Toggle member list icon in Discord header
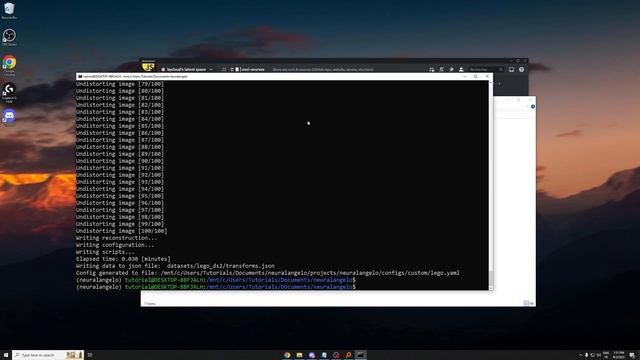640x360 pixels. coord(461,69)
